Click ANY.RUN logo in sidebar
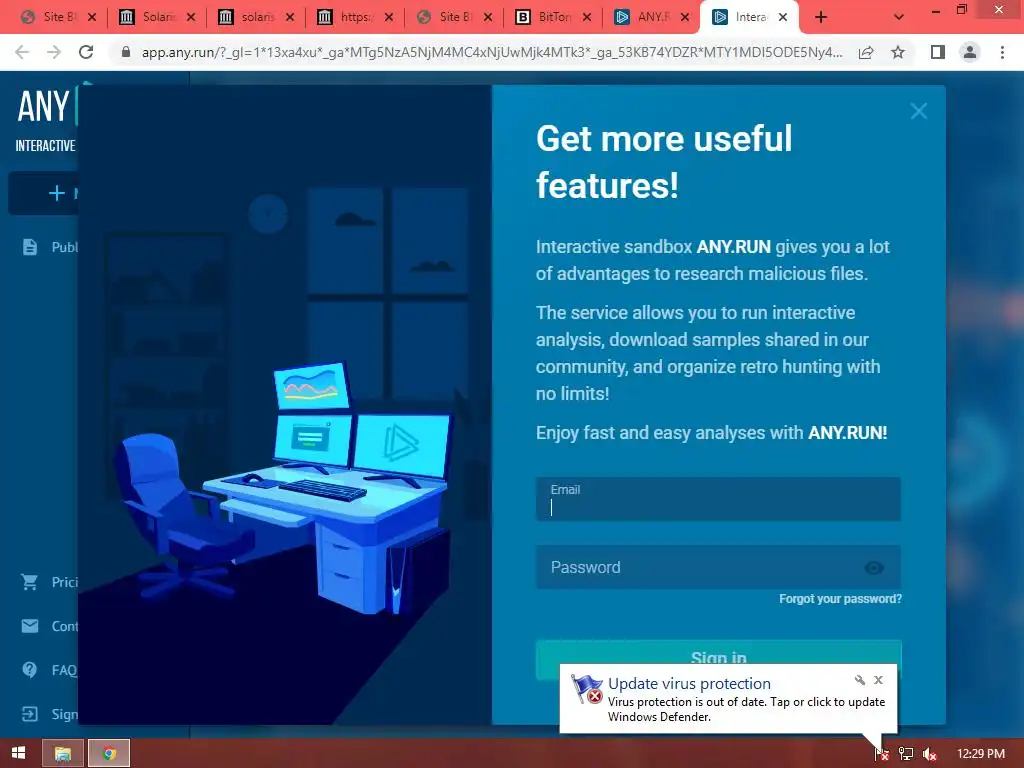1024x768 pixels. (43, 106)
